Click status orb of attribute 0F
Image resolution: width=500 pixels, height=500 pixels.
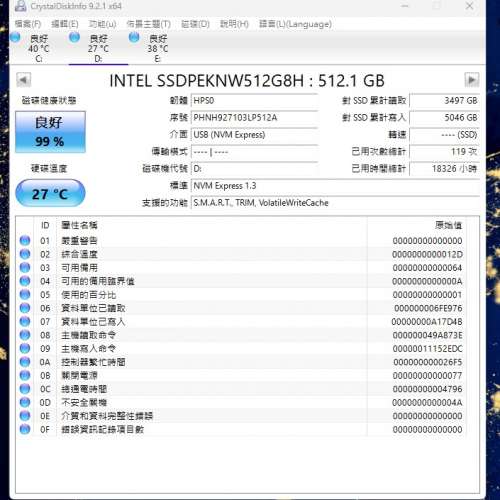[x=25, y=429]
